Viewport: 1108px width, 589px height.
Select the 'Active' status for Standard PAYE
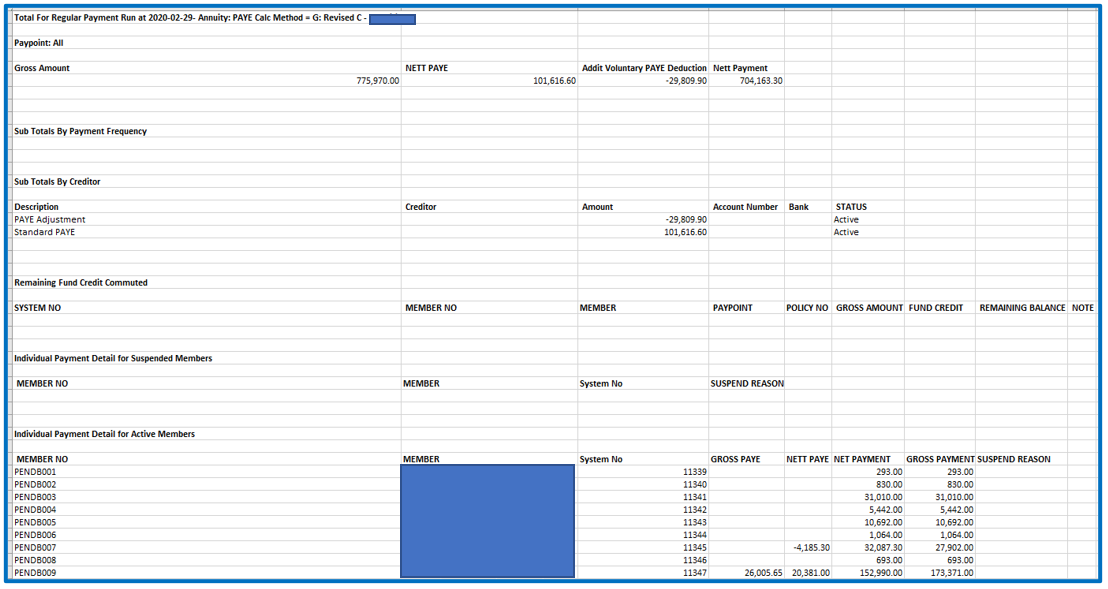(x=846, y=232)
